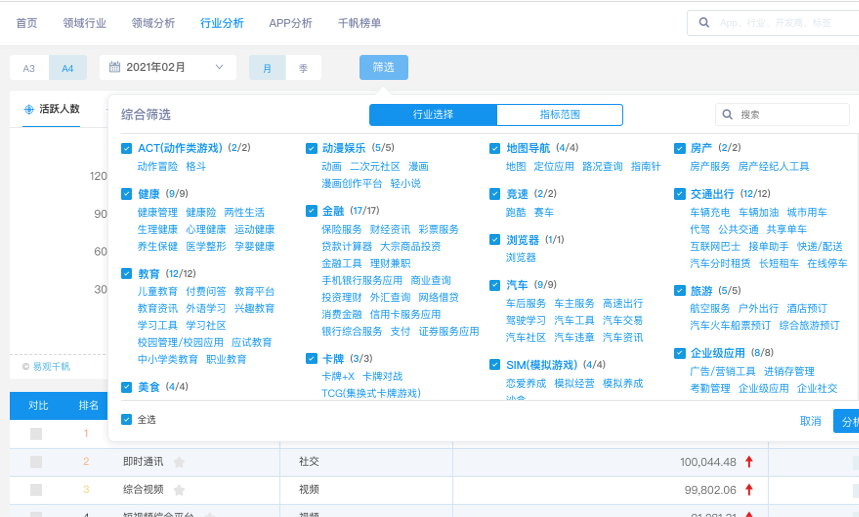Uncheck the ACT(动作类游戏) category checkbox
Image resolution: width=859 pixels, height=517 pixels.
pyautogui.click(x=127, y=148)
